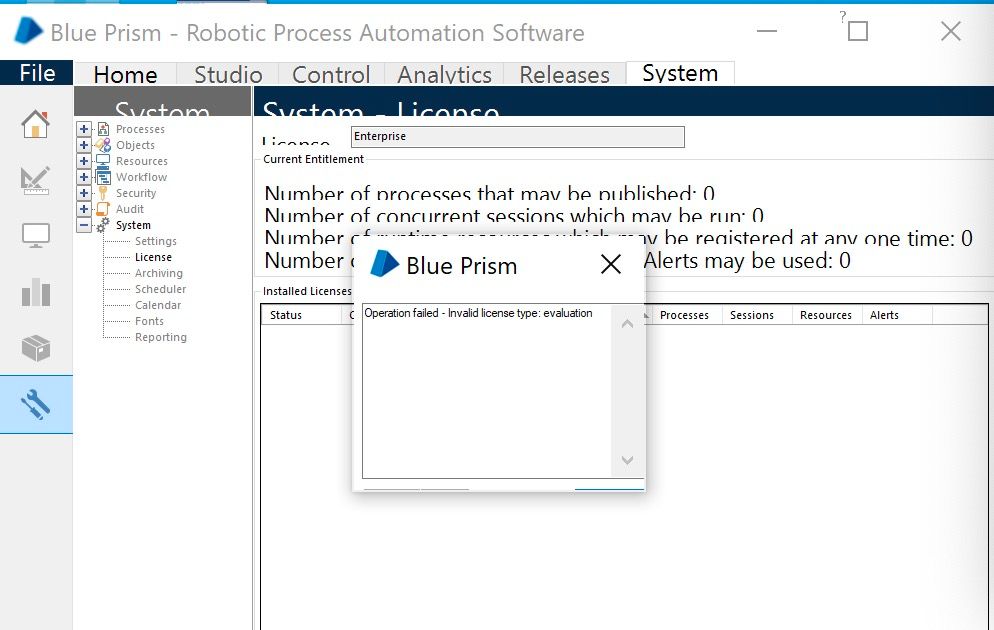Screen dimensions: 994x630
Task: Switch to the Studio tab
Action: [x=228, y=74]
